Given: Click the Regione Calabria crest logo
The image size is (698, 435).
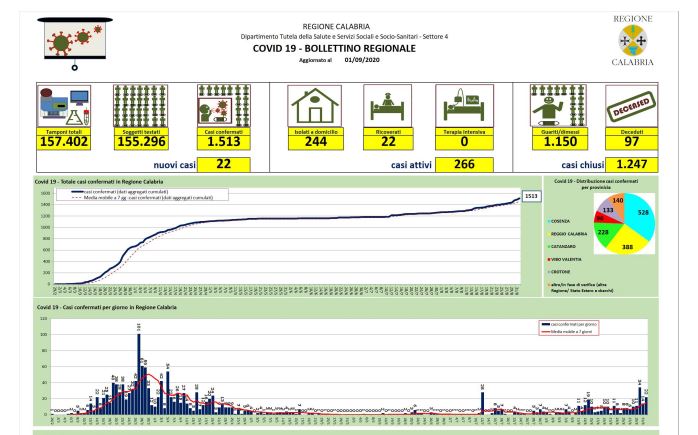Looking at the screenshot, I should coord(633,41).
